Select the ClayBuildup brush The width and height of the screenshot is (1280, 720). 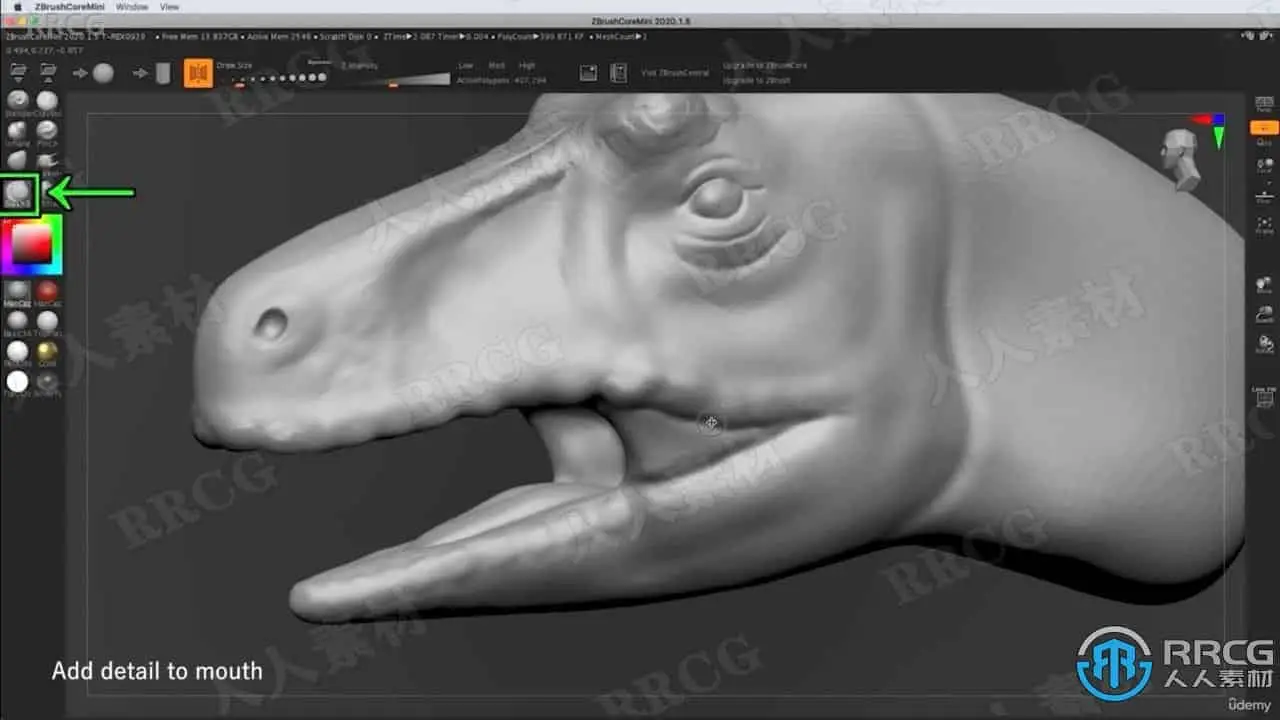click(47, 101)
